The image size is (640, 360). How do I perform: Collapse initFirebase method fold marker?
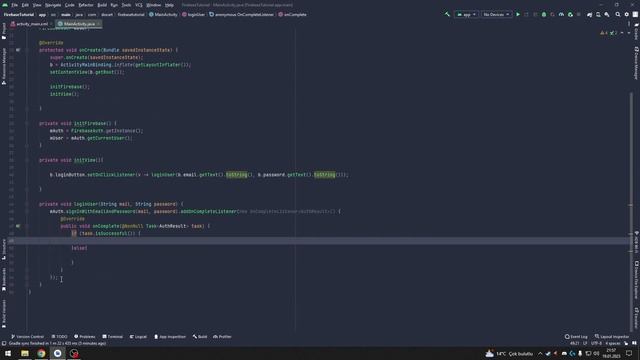[x=27, y=123]
